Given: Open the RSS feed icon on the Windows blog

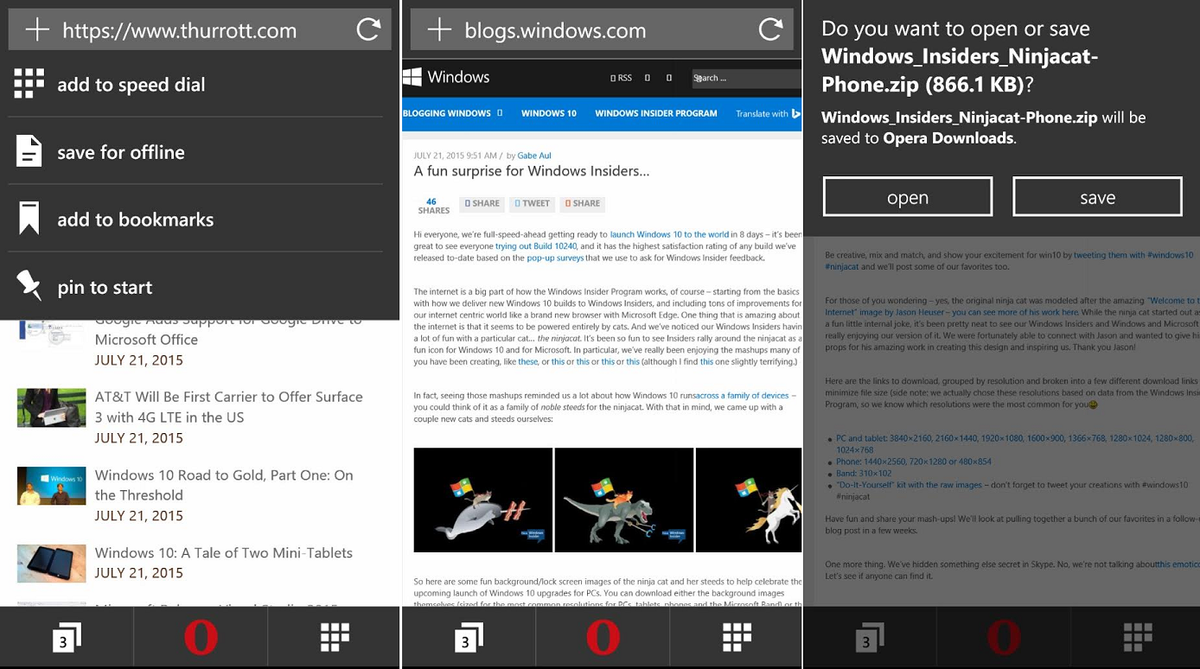Looking at the screenshot, I should pos(622,77).
